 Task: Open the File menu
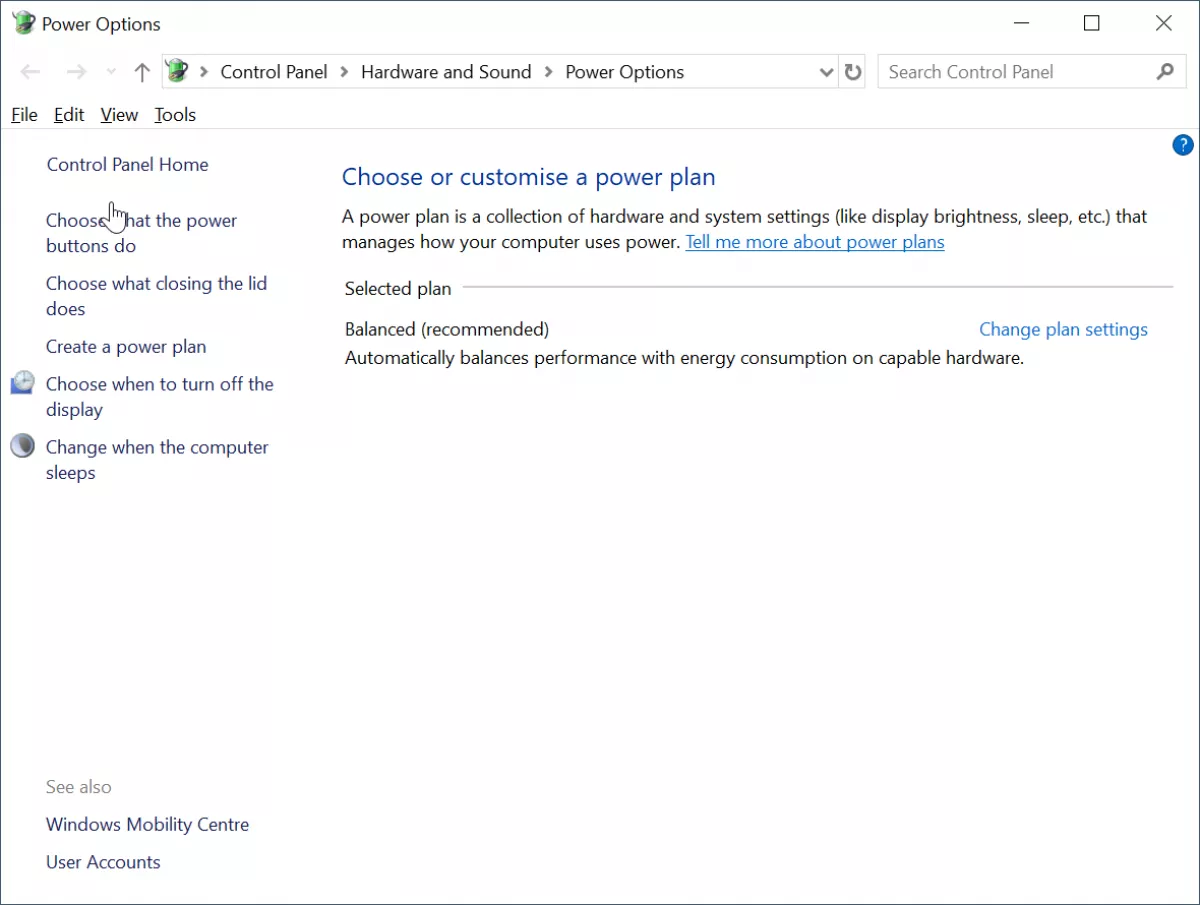click(x=24, y=115)
